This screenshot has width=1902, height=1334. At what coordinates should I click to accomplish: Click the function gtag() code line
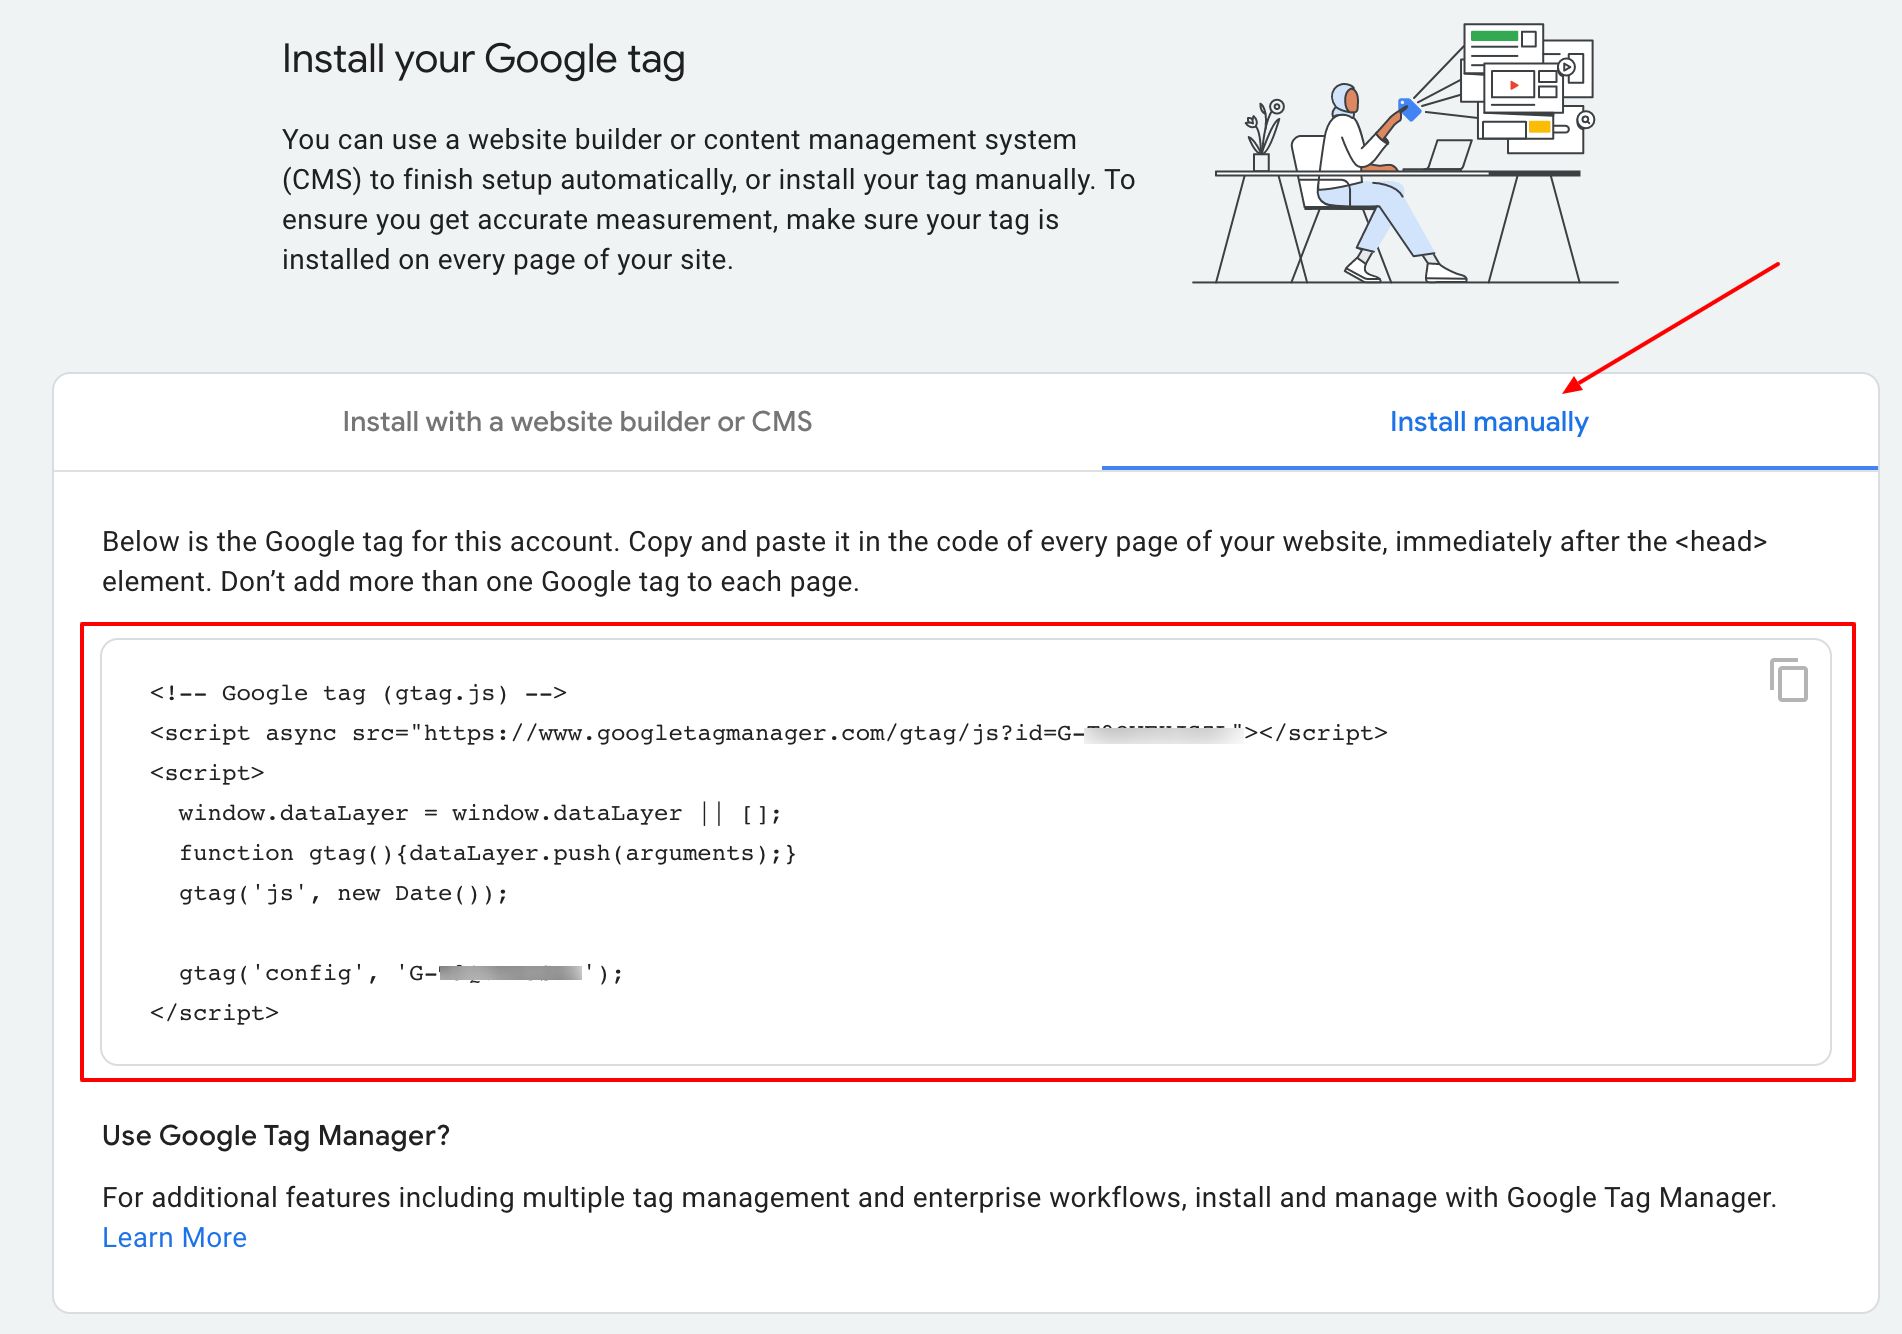coord(487,853)
